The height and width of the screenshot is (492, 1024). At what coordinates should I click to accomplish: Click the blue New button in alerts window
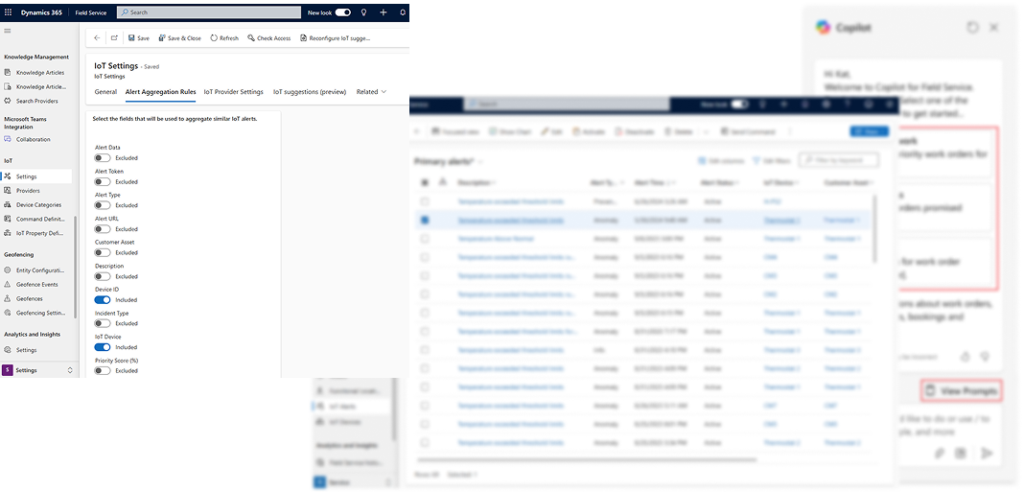tap(869, 131)
